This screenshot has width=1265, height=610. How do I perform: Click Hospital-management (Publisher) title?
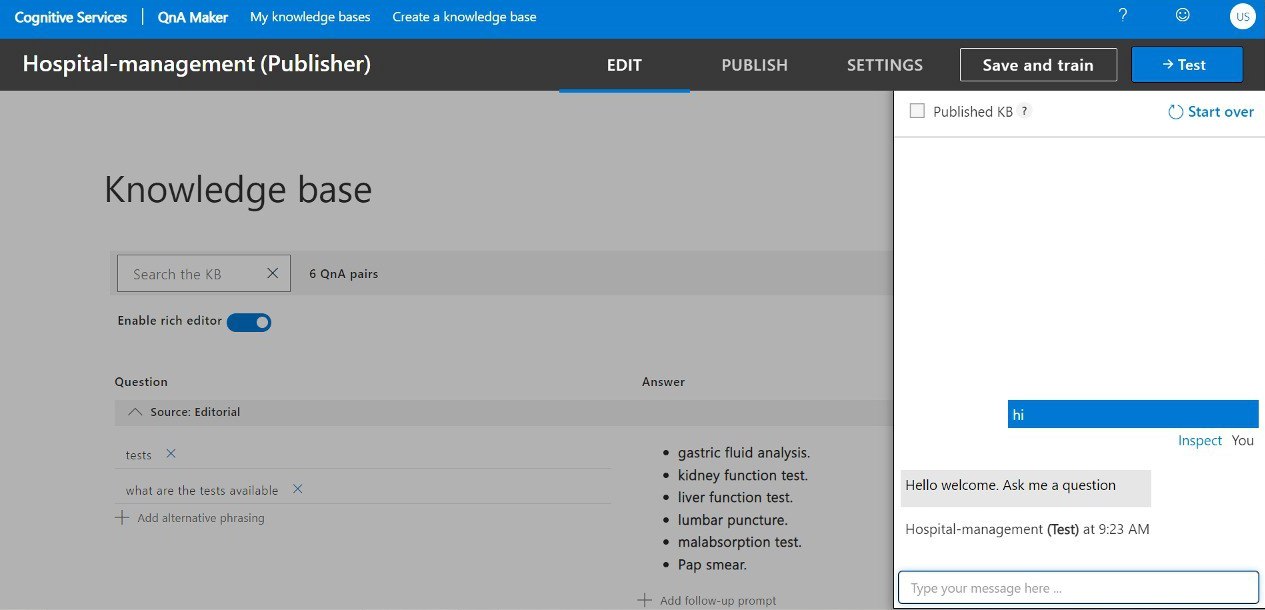197,64
